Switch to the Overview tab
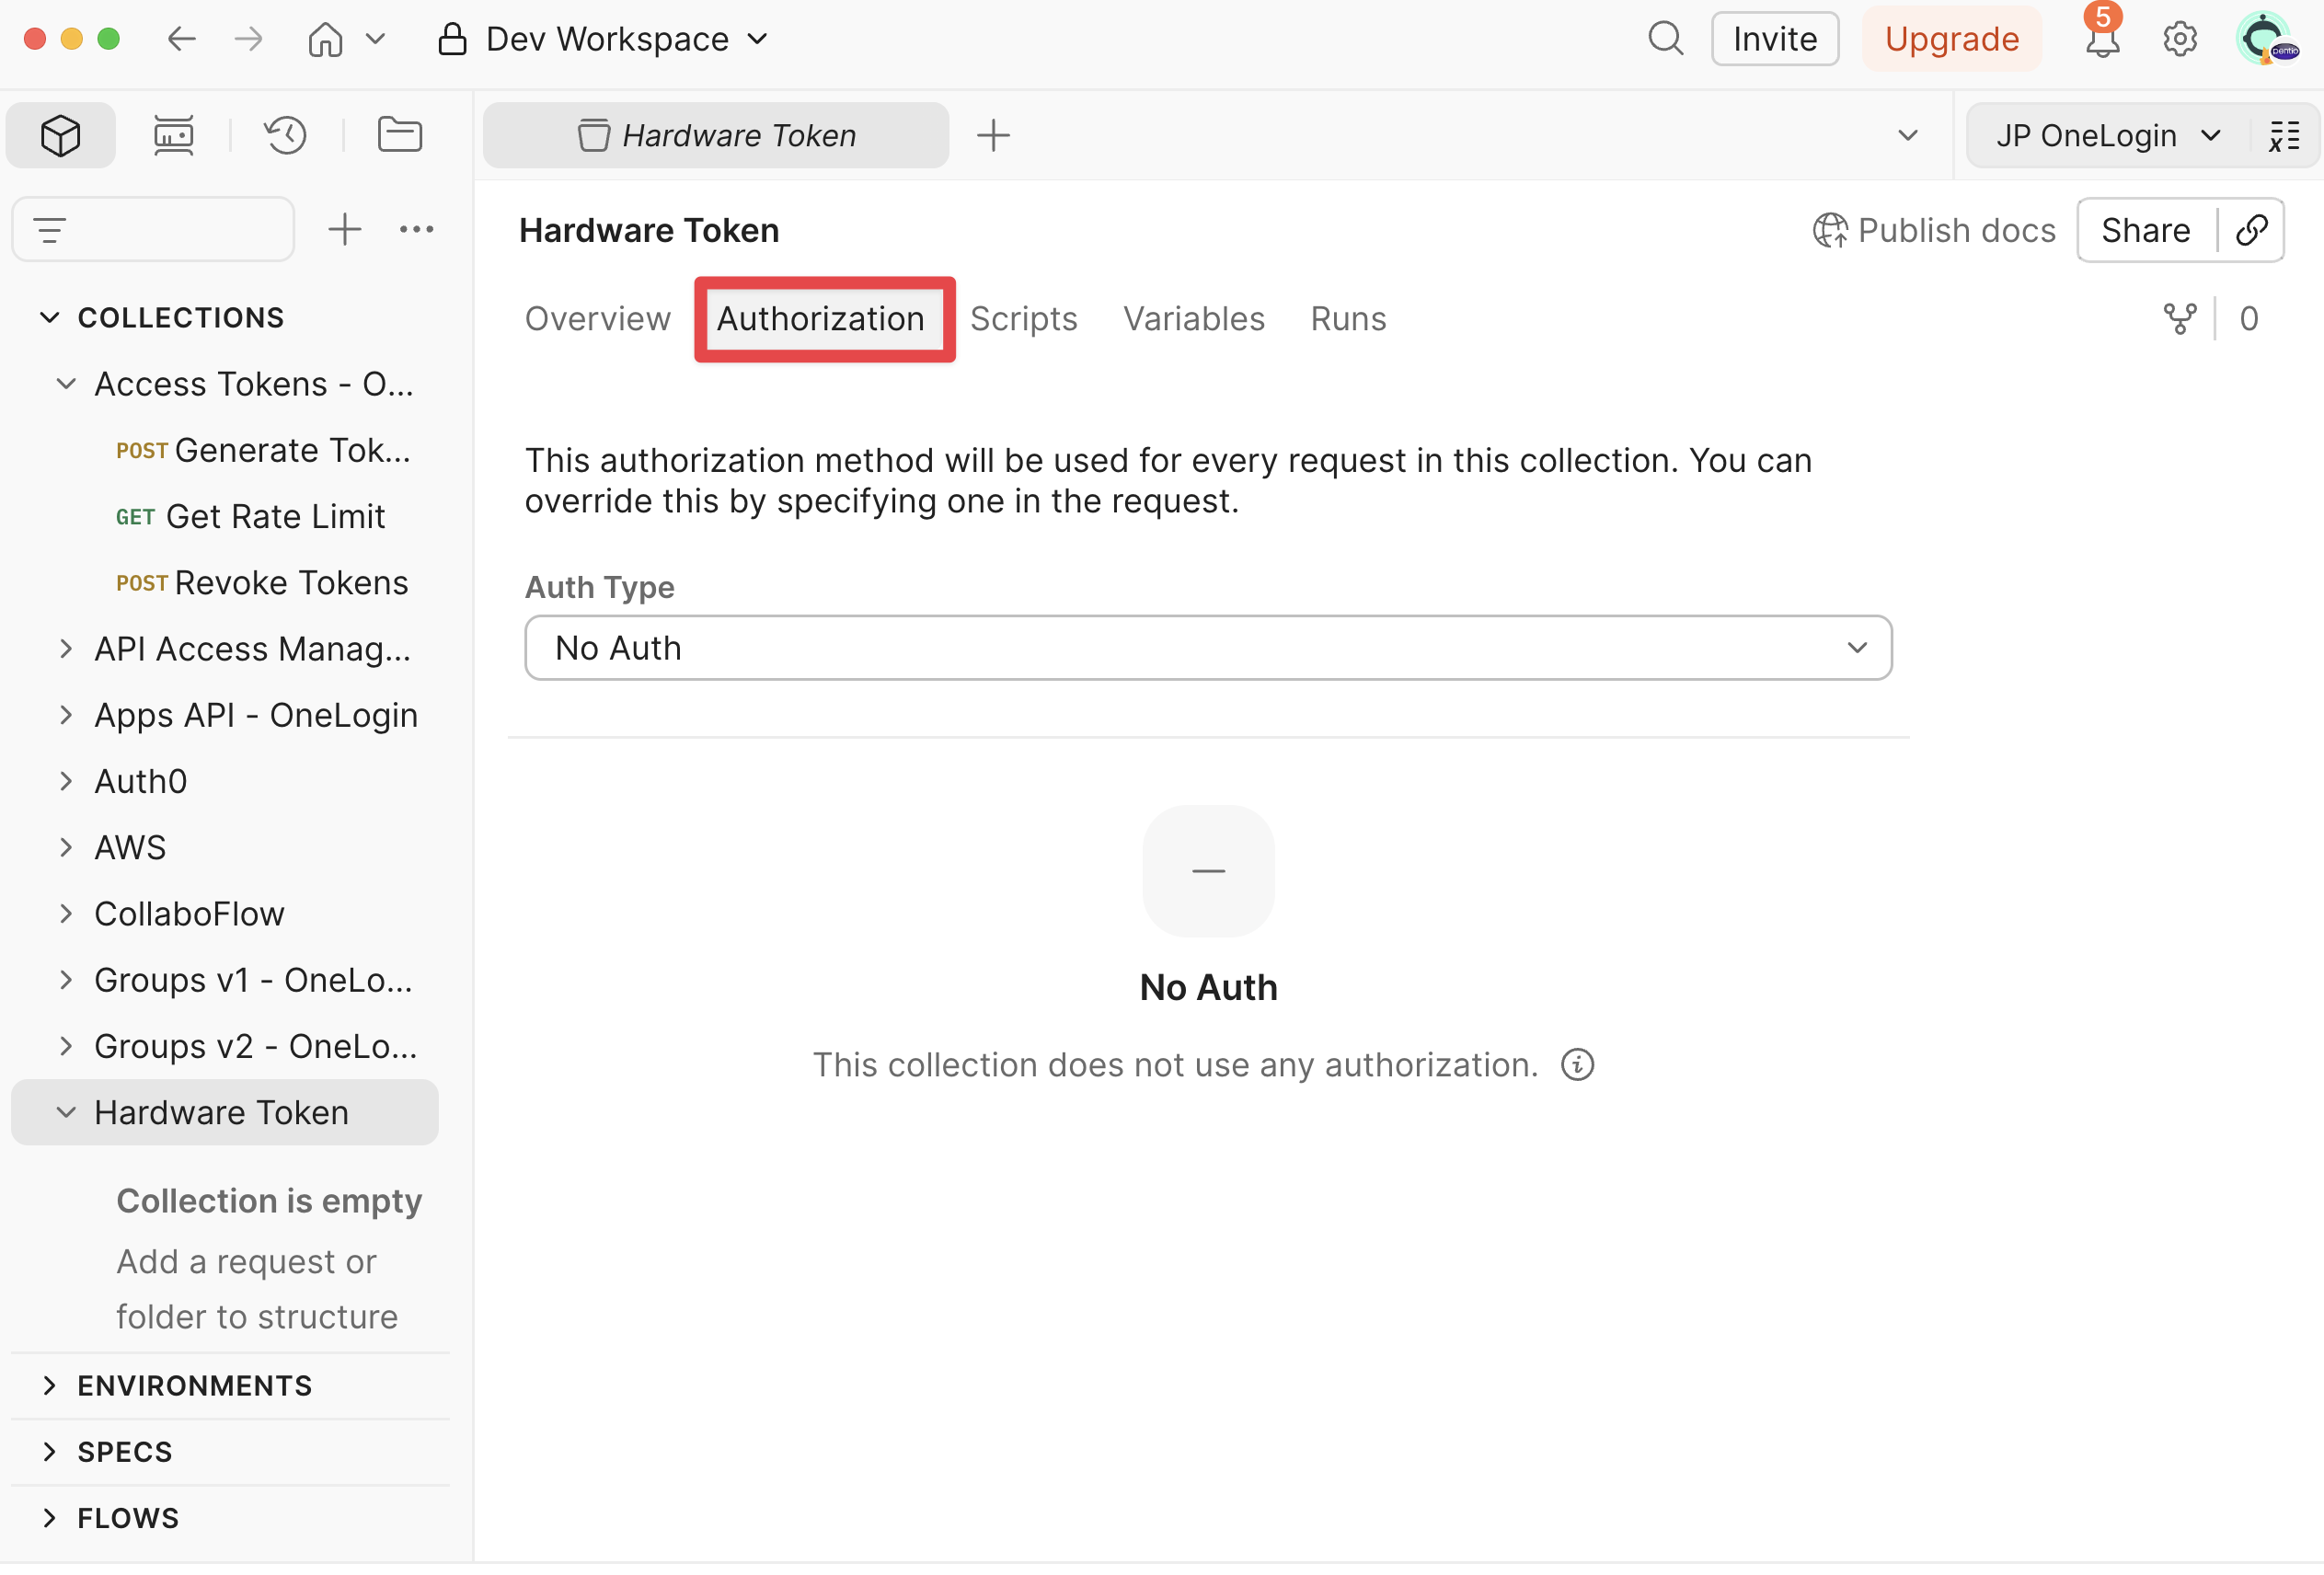 point(598,319)
